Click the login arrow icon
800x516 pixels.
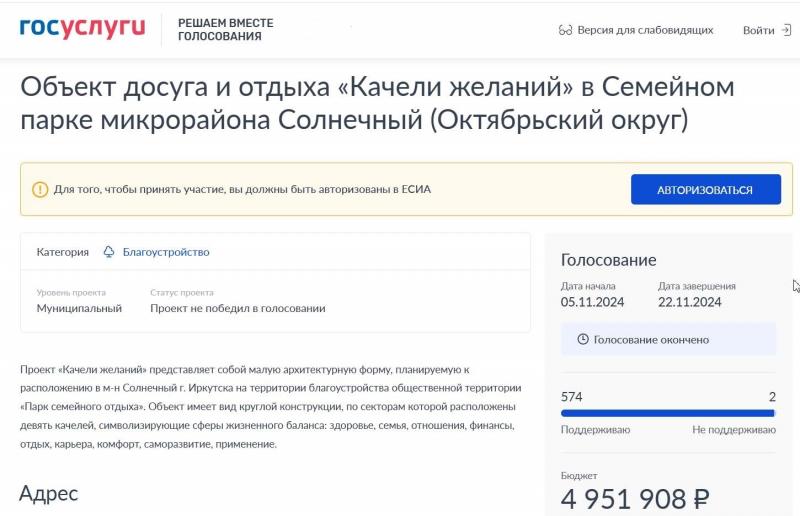pos(786,30)
